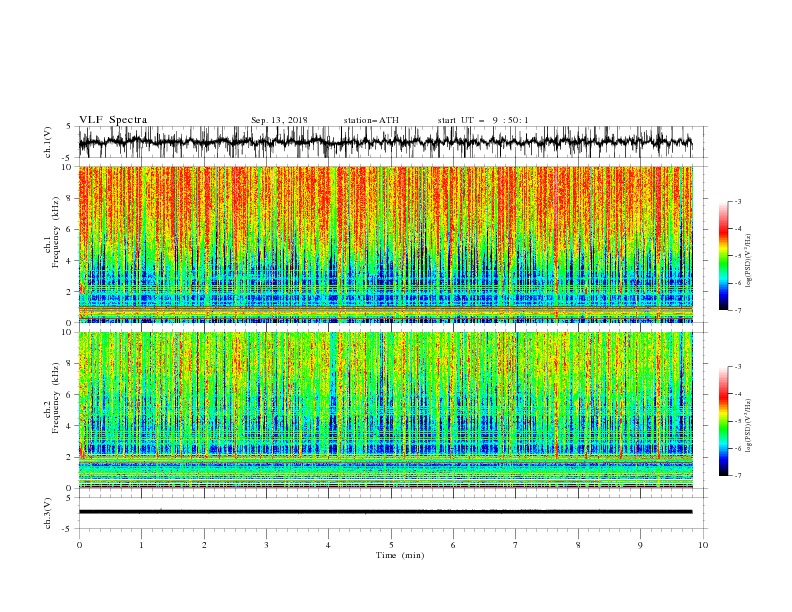Click time axis tick label "2"
The height and width of the screenshot is (612, 792).
[204, 545]
